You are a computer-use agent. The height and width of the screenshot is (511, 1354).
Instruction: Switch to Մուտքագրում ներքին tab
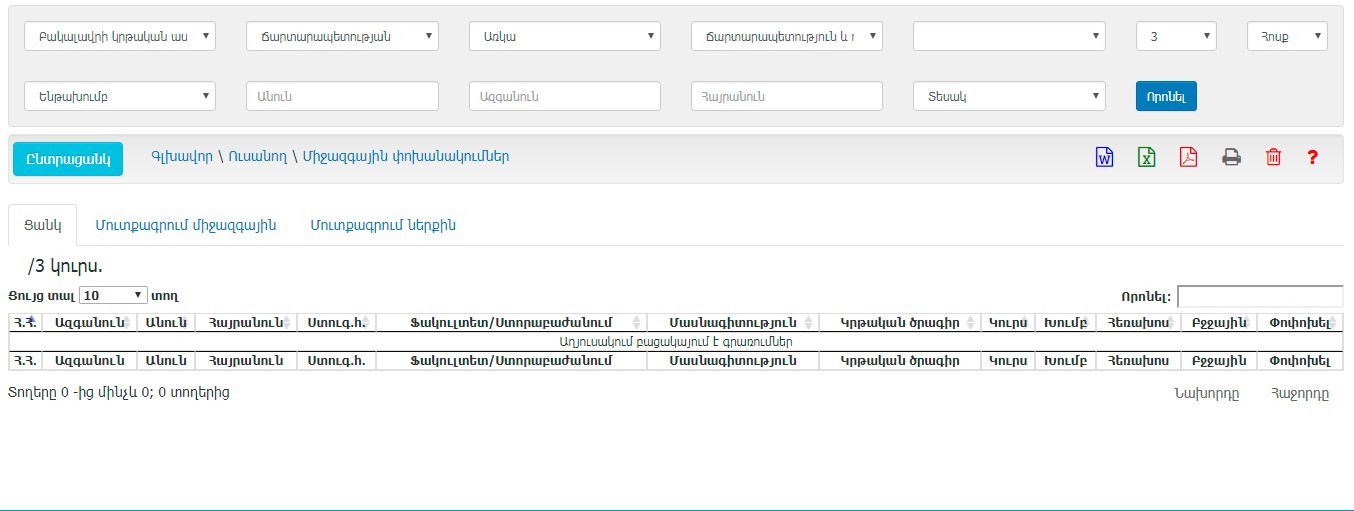click(382, 225)
